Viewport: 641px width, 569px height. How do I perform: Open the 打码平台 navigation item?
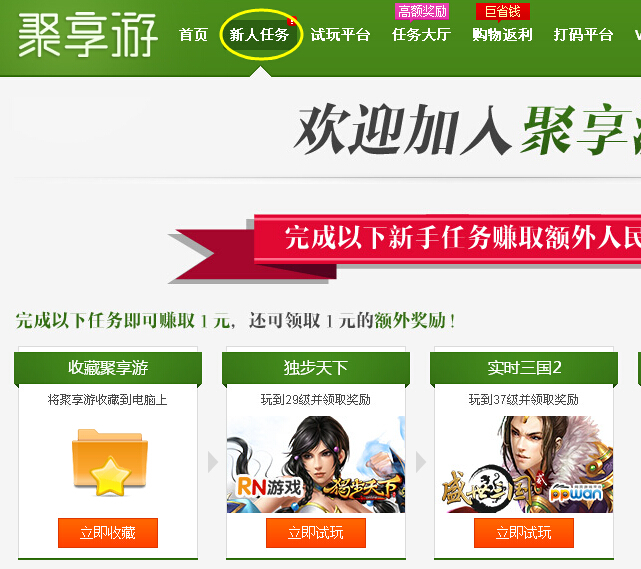[x=583, y=35]
